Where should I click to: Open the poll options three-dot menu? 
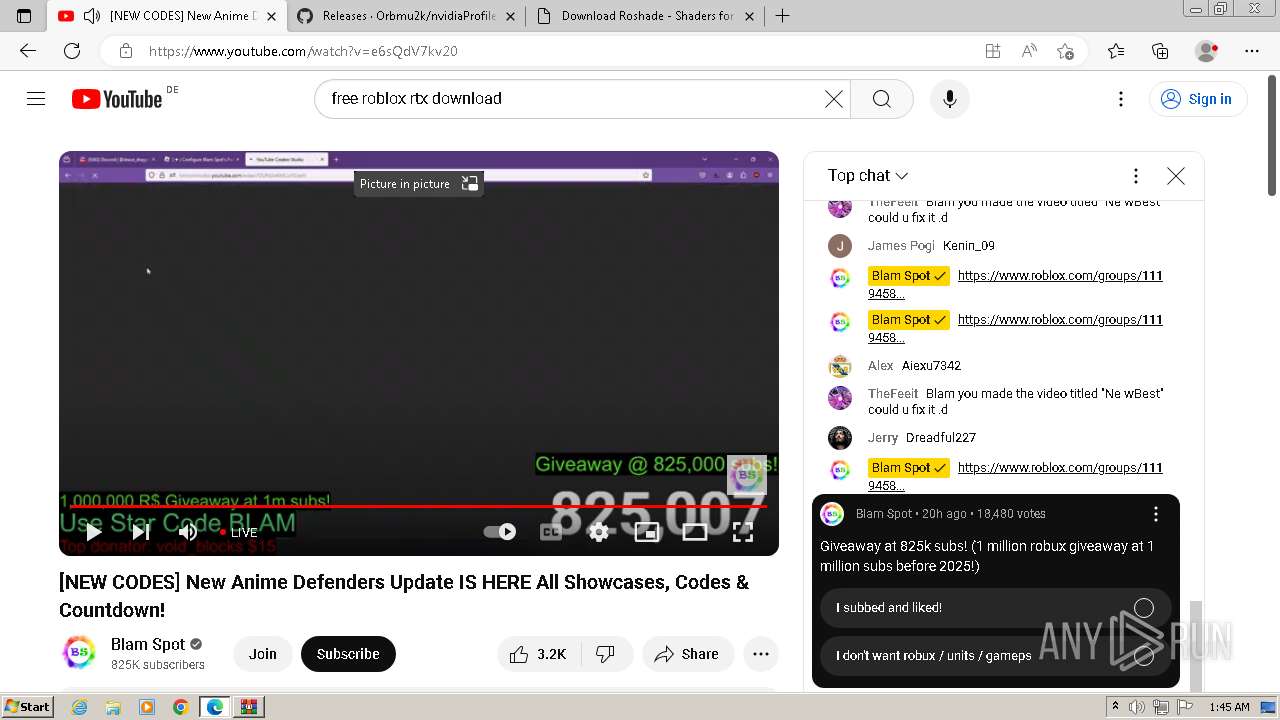click(x=1156, y=514)
